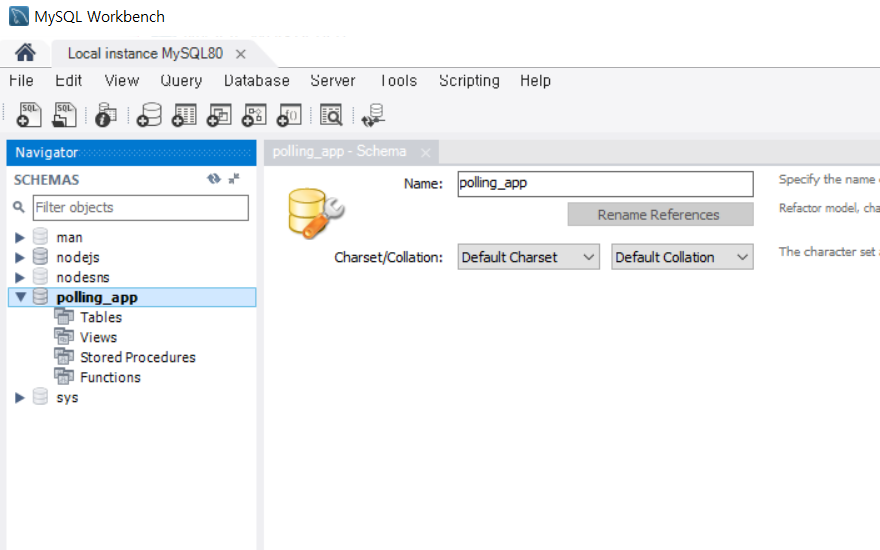Switch to Local instance MySQL80 tab
Viewport: 880px width, 550px height.
145,53
